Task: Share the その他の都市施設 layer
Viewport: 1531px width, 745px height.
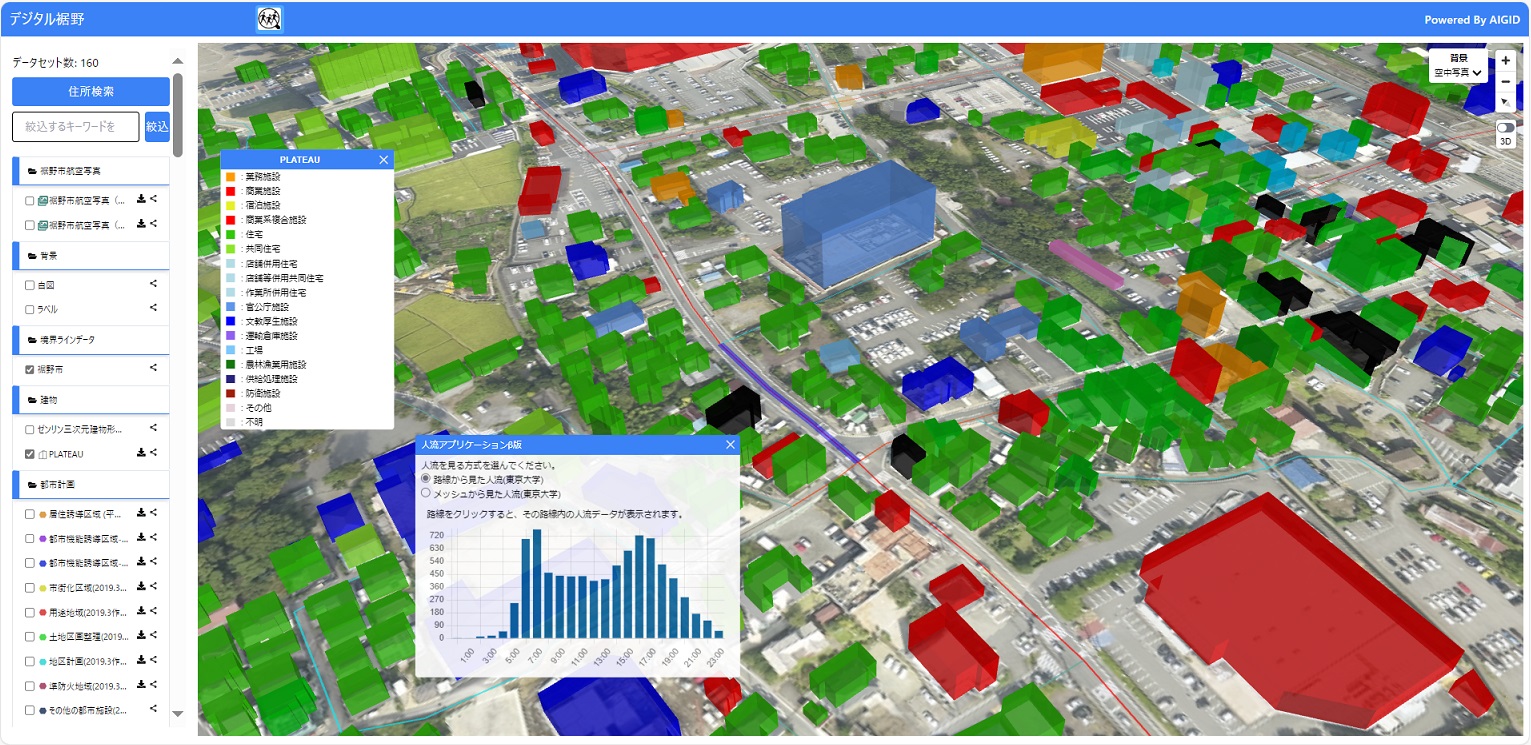Action: pos(154,709)
